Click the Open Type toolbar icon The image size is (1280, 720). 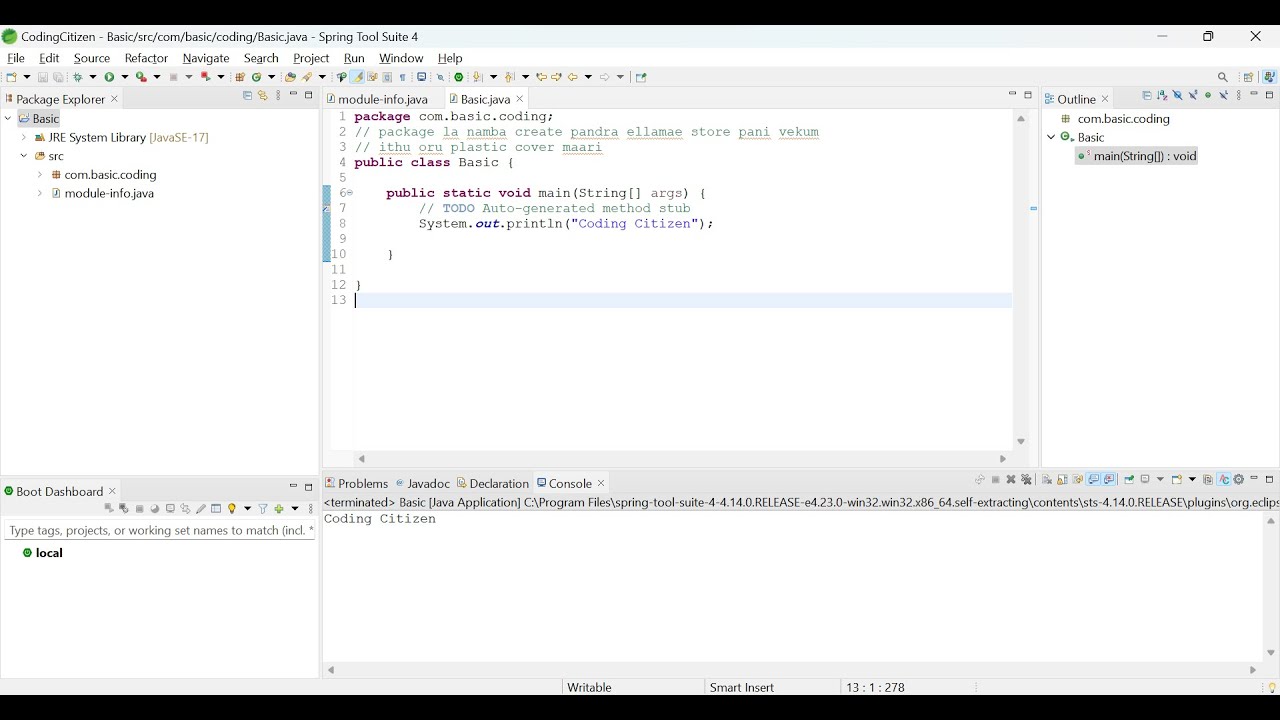pos(290,77)
